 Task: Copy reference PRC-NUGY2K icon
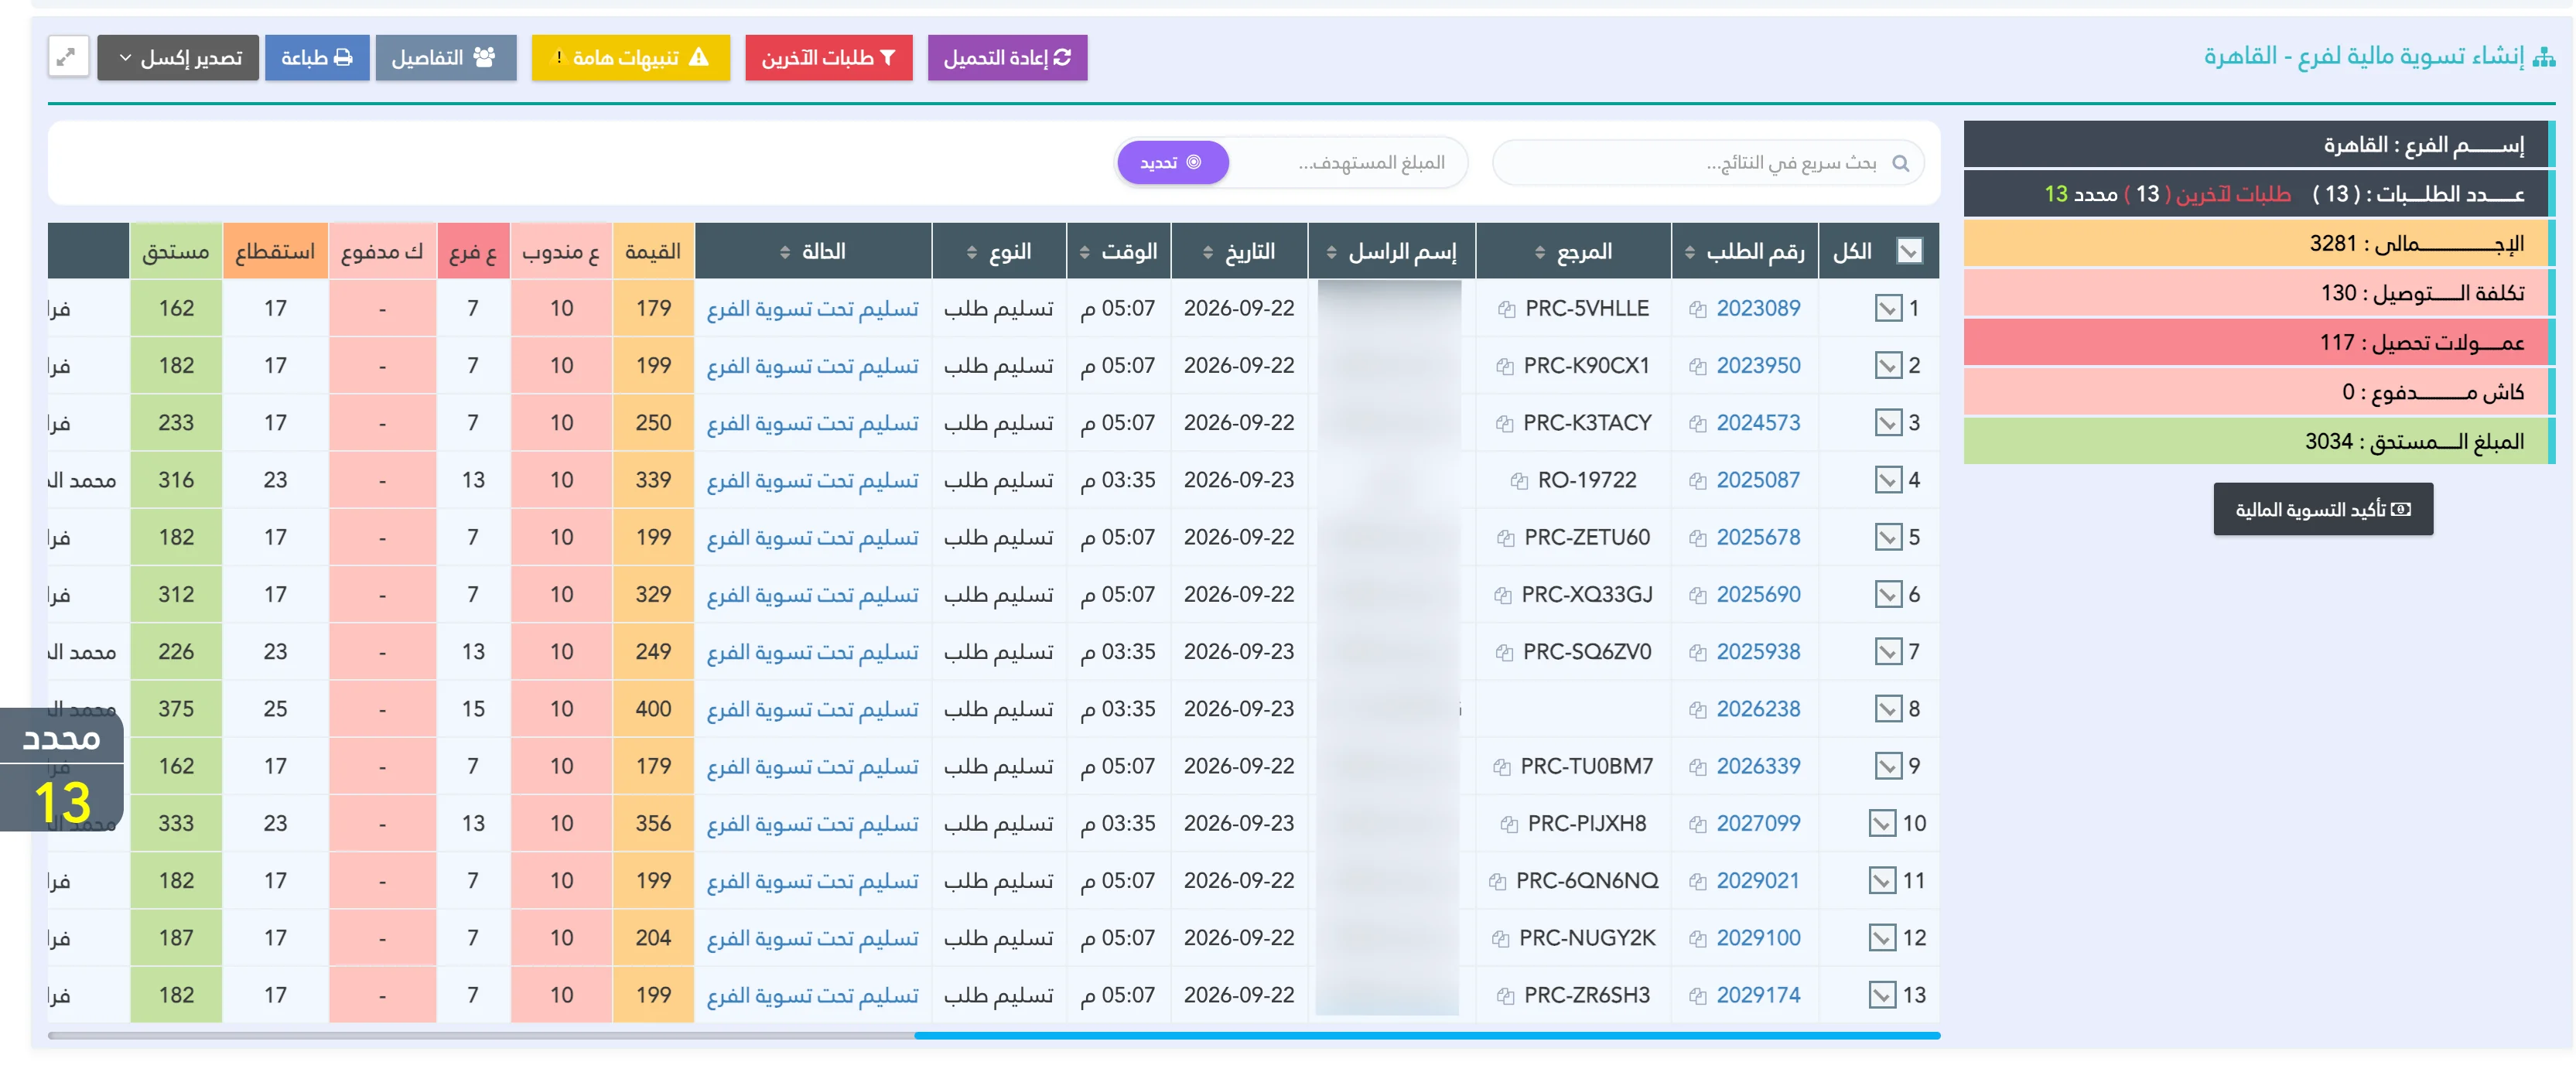point(1500,939)
